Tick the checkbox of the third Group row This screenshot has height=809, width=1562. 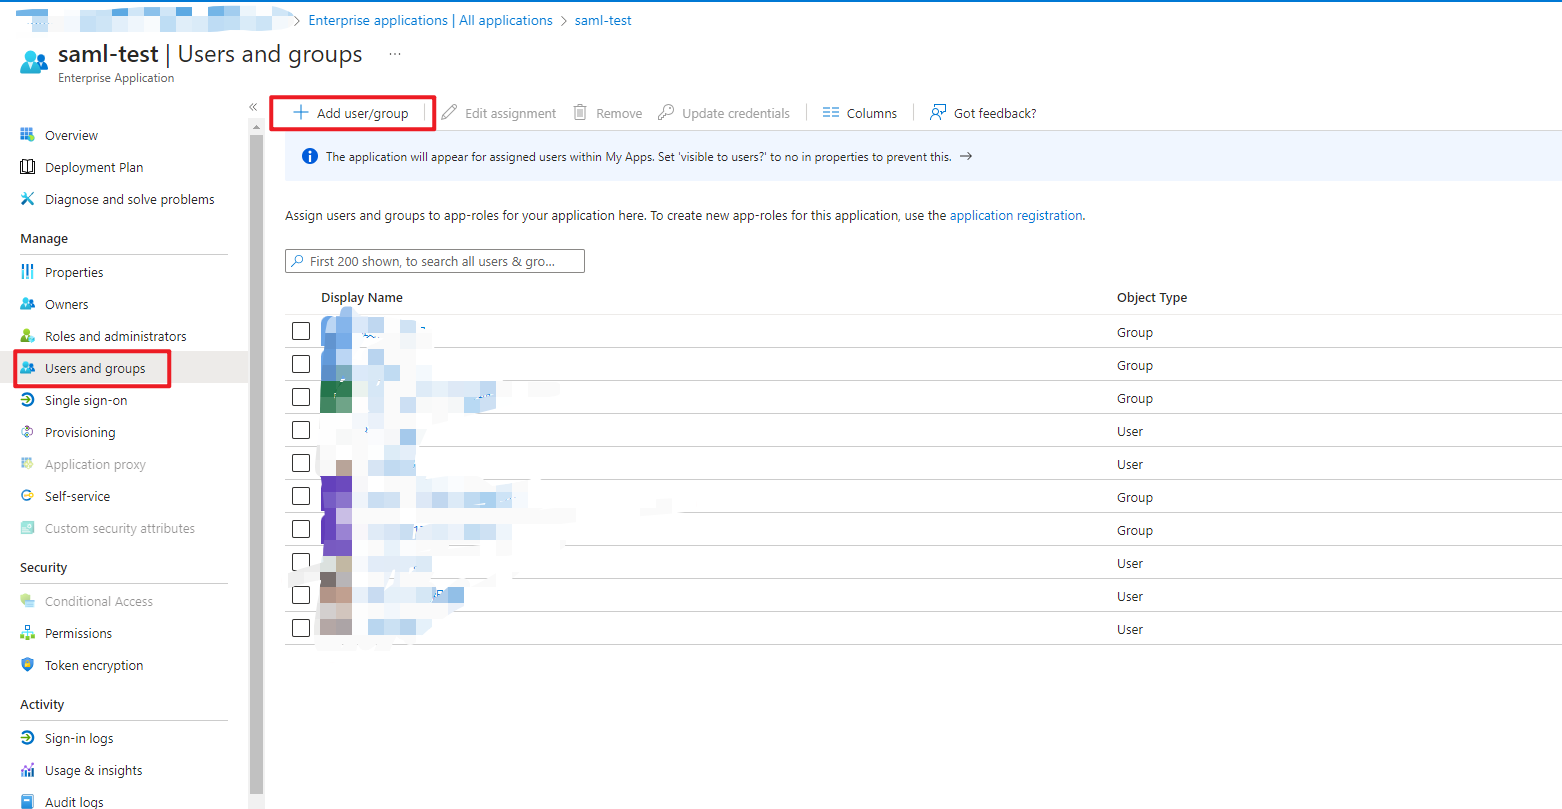coord(301,397)
